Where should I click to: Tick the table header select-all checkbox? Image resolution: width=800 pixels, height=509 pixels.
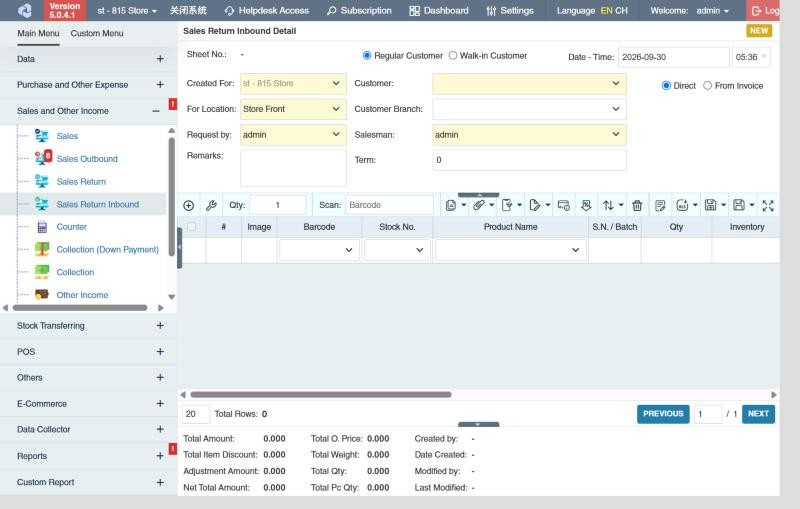192,226
